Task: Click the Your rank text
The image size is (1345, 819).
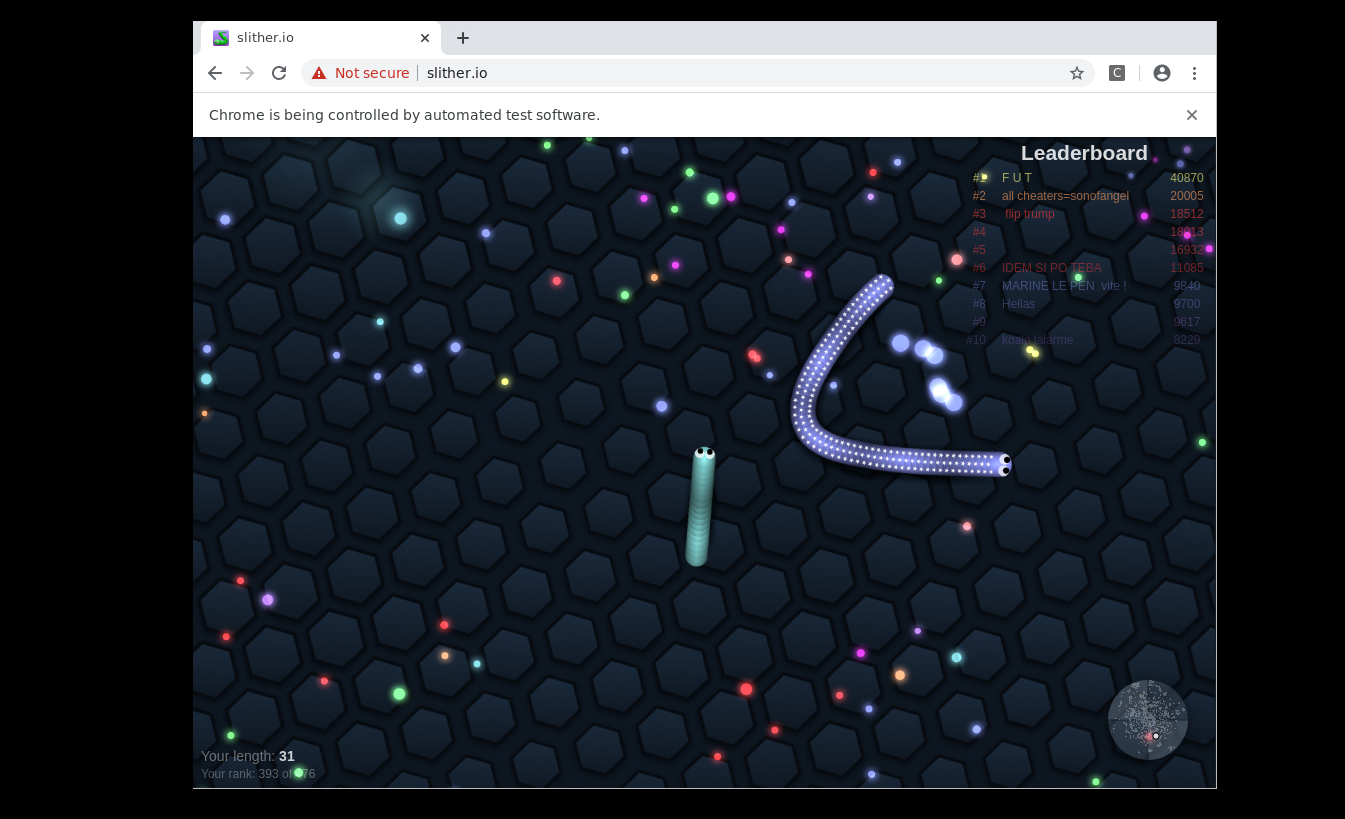Action: pyautogui.click(x=258, y=774)
